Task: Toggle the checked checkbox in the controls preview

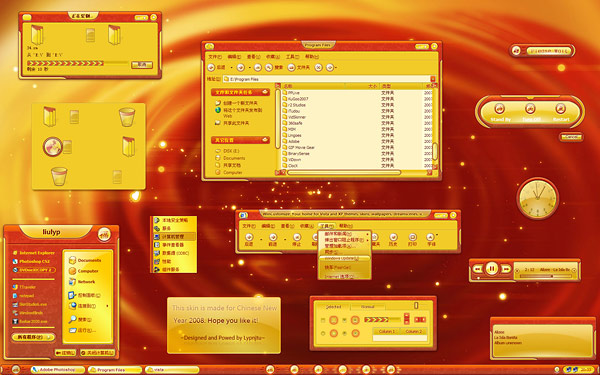Action: (344, 320)
